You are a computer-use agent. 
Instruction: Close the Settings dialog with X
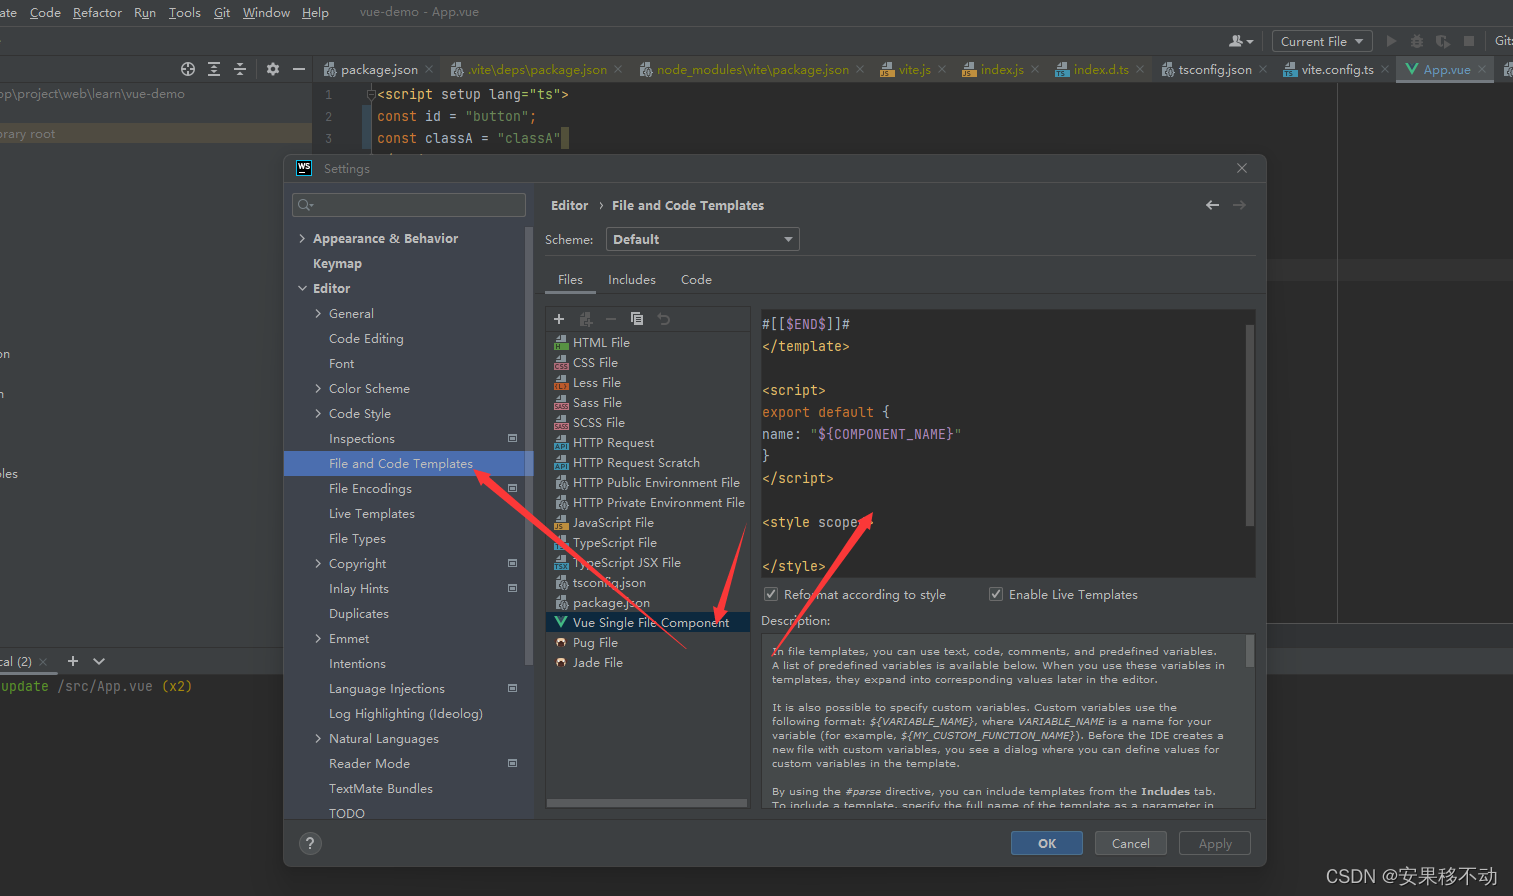point(1242,168)
